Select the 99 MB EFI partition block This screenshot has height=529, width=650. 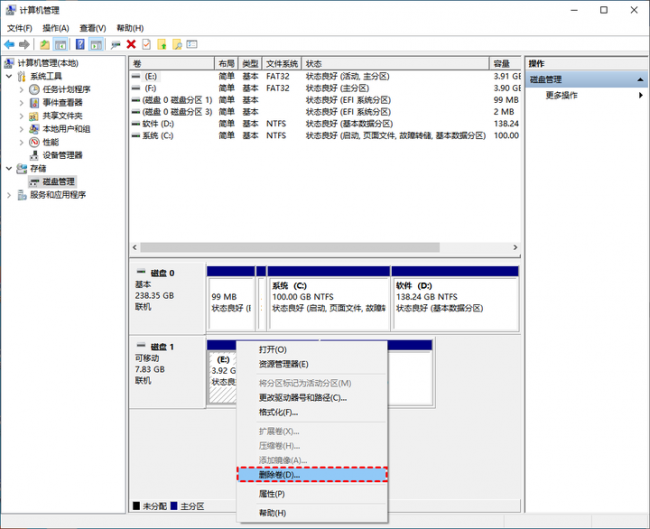tap(231, 298)
